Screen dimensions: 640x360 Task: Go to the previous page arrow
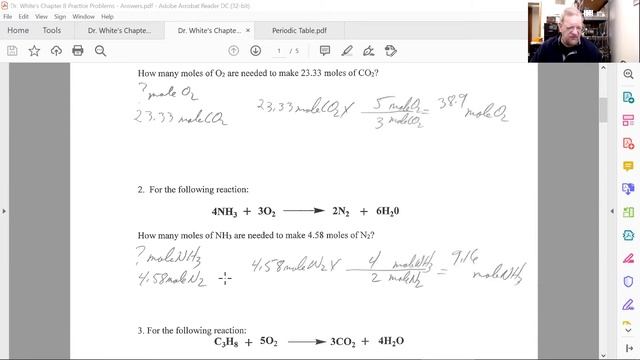coord(233,51)
